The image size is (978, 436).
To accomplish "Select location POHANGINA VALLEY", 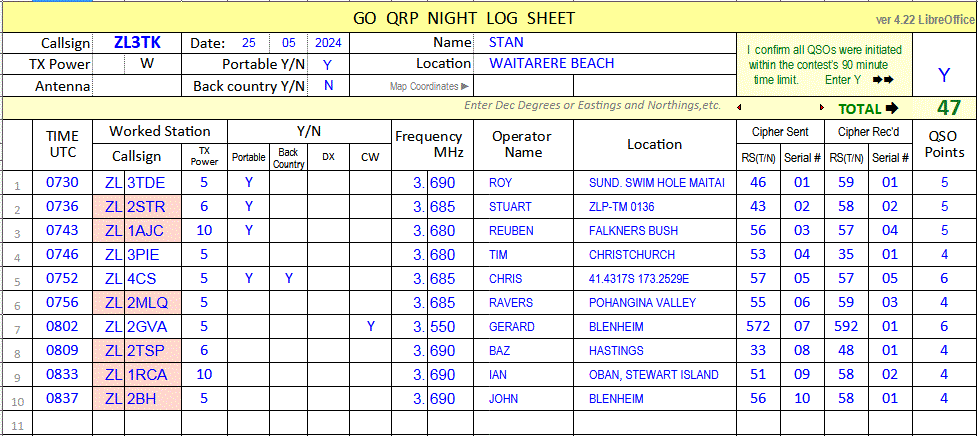I will coord(642,303).
